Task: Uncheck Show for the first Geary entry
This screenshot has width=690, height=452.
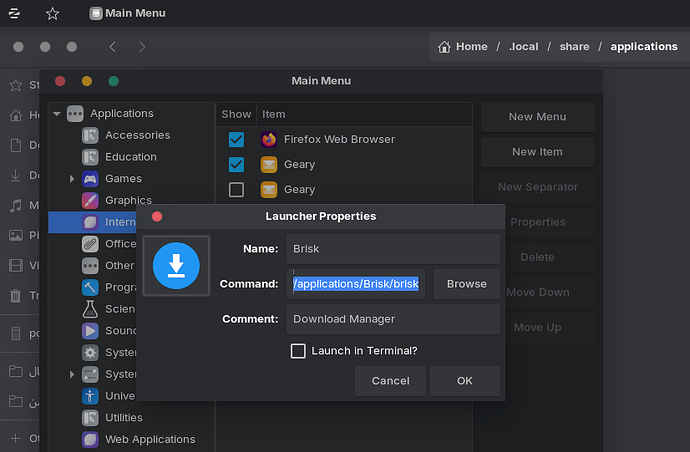Action: coord(236,165)
